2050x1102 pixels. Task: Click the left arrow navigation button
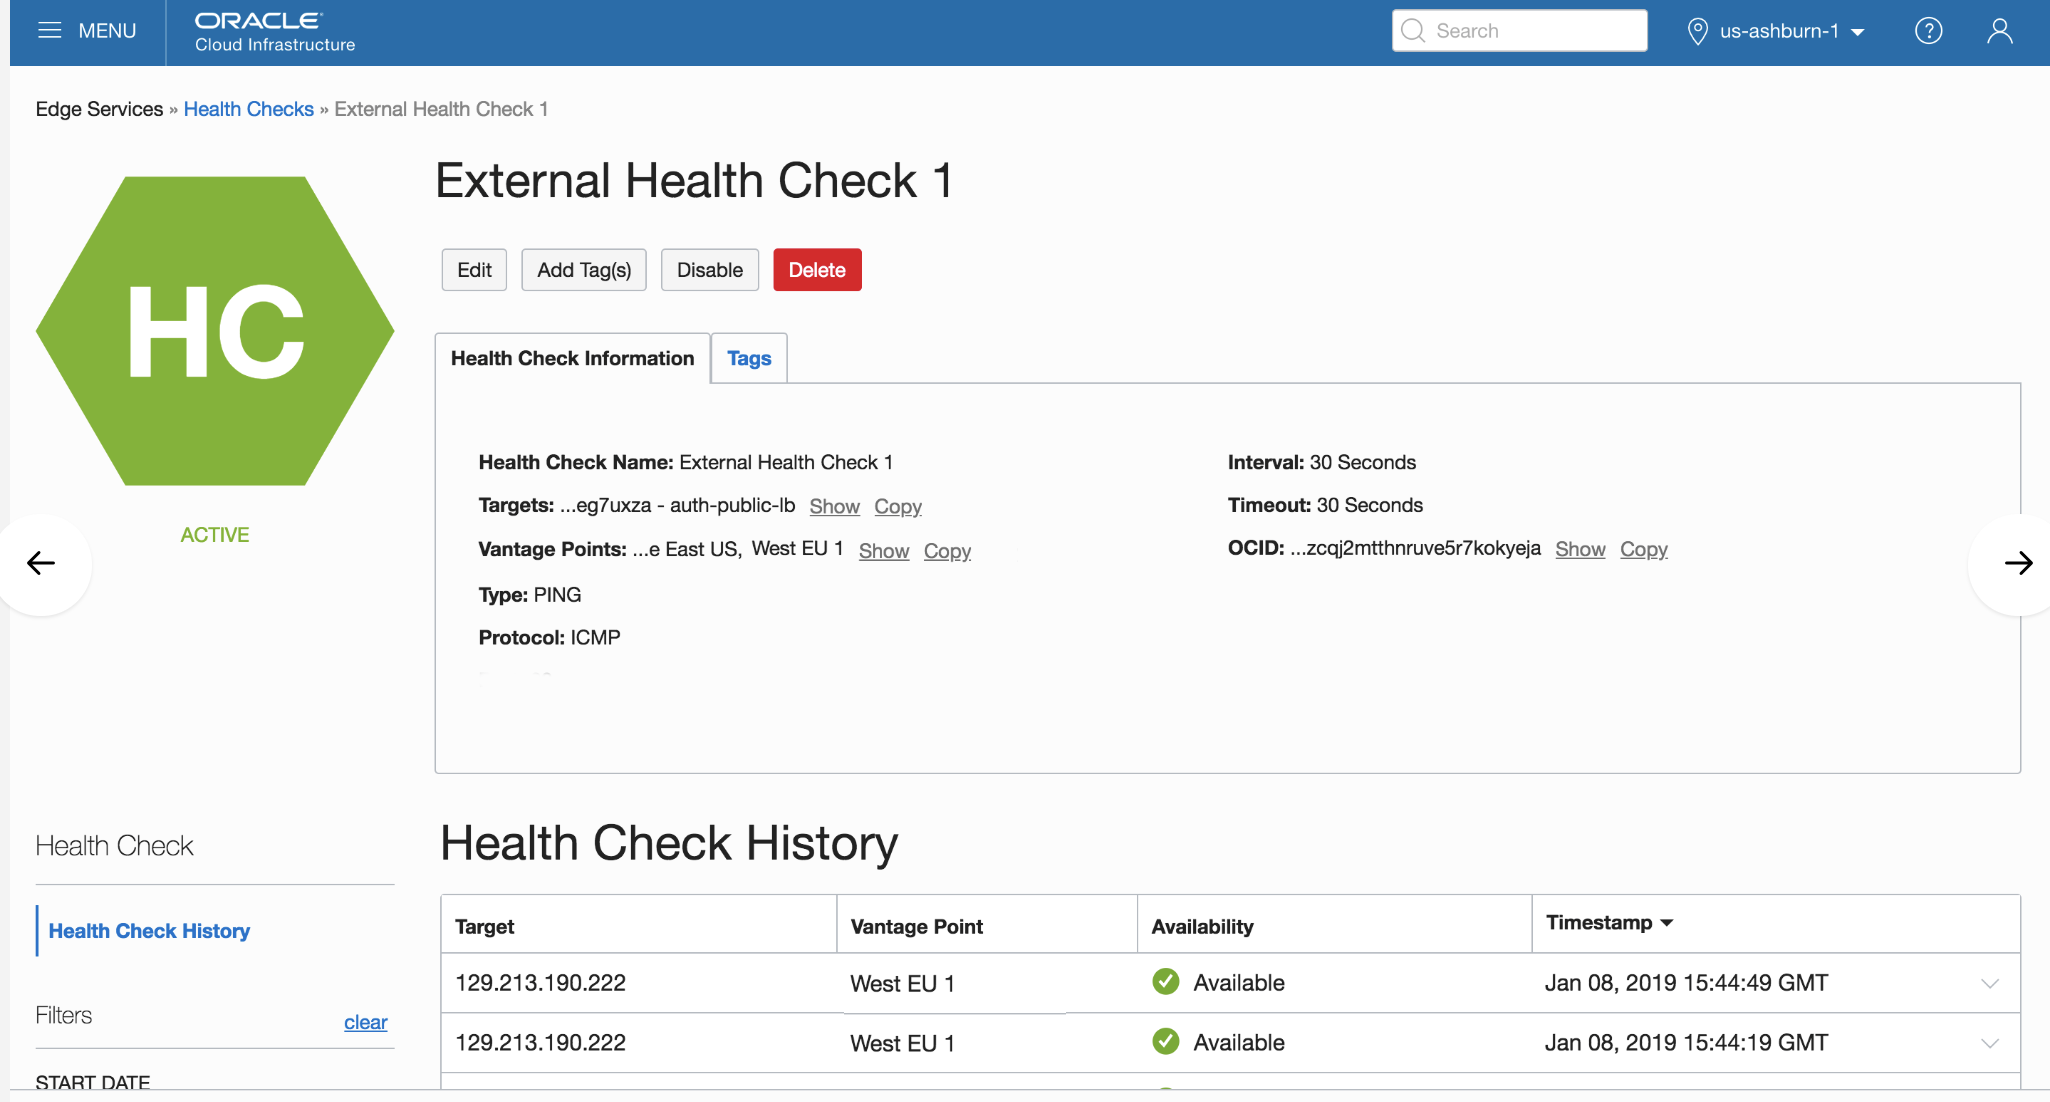(x=41, y=563)
